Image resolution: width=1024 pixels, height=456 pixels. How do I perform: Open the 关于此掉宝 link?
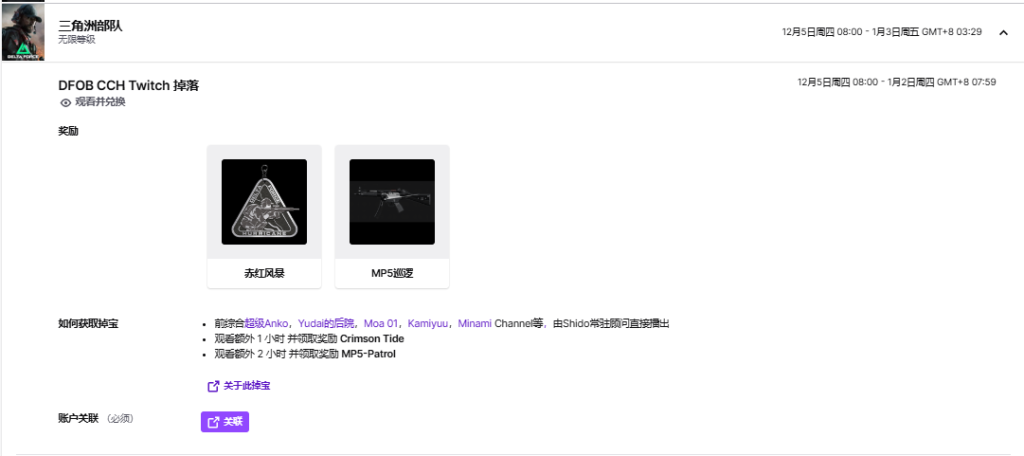click(247, 386)
